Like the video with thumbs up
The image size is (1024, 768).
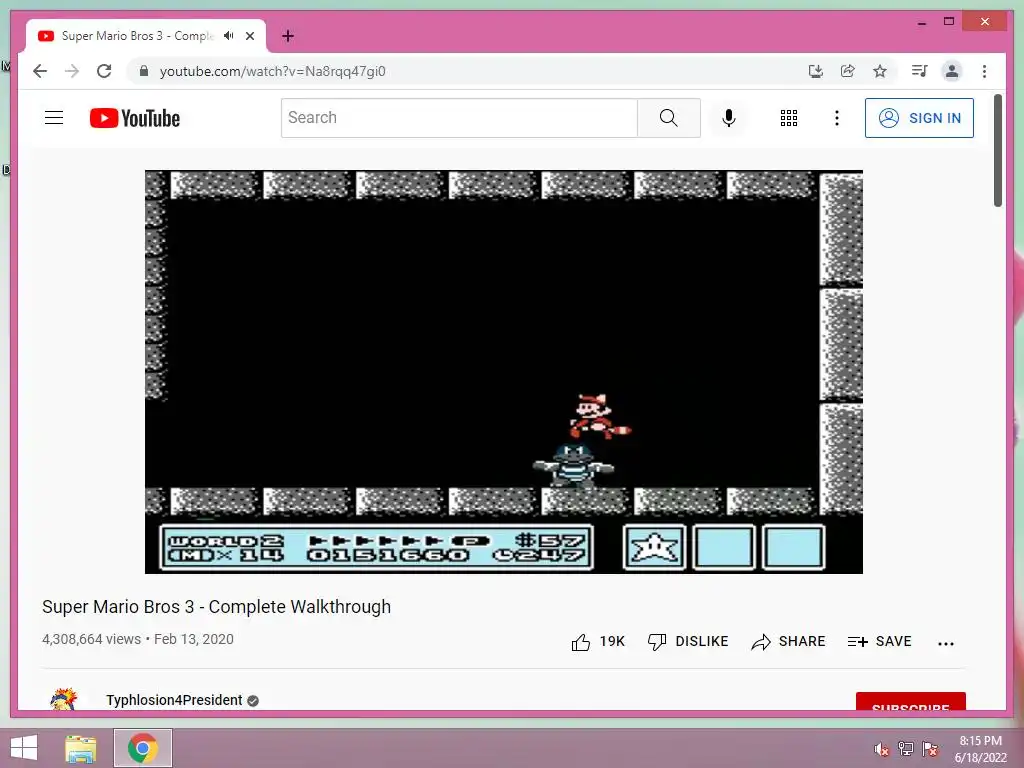point(598,642)
